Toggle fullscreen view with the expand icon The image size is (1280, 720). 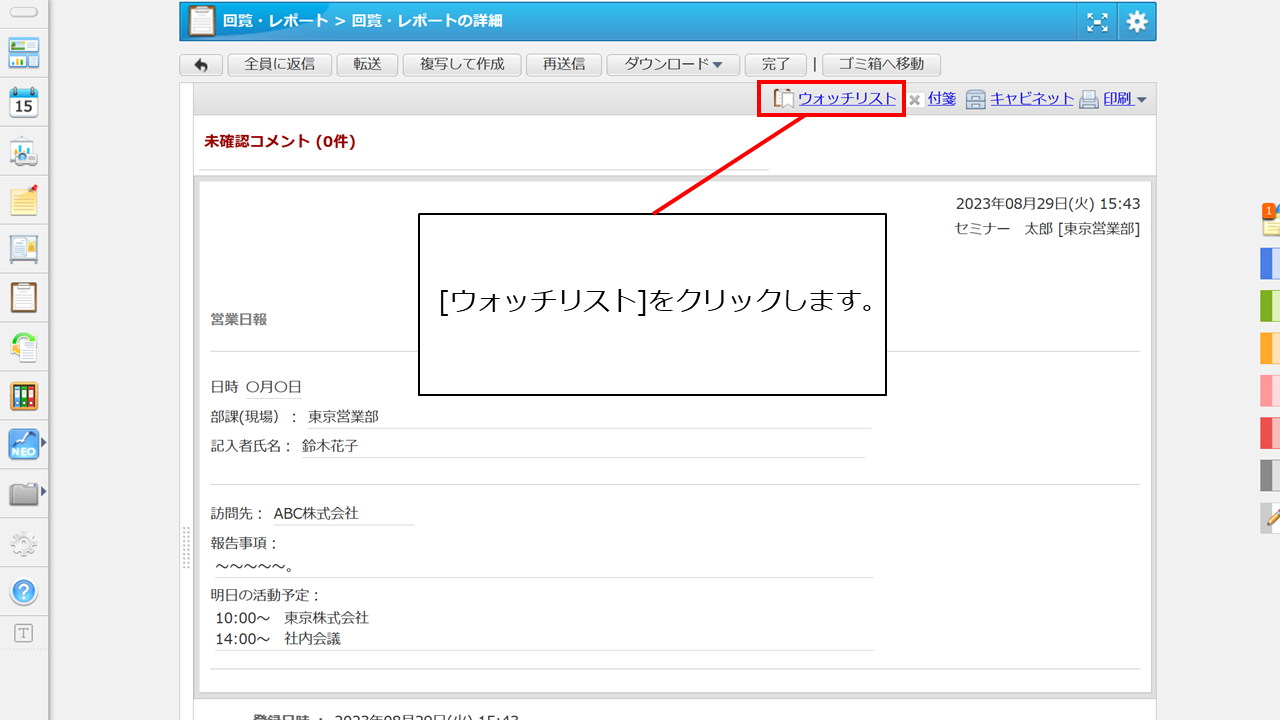(1097, 22)
